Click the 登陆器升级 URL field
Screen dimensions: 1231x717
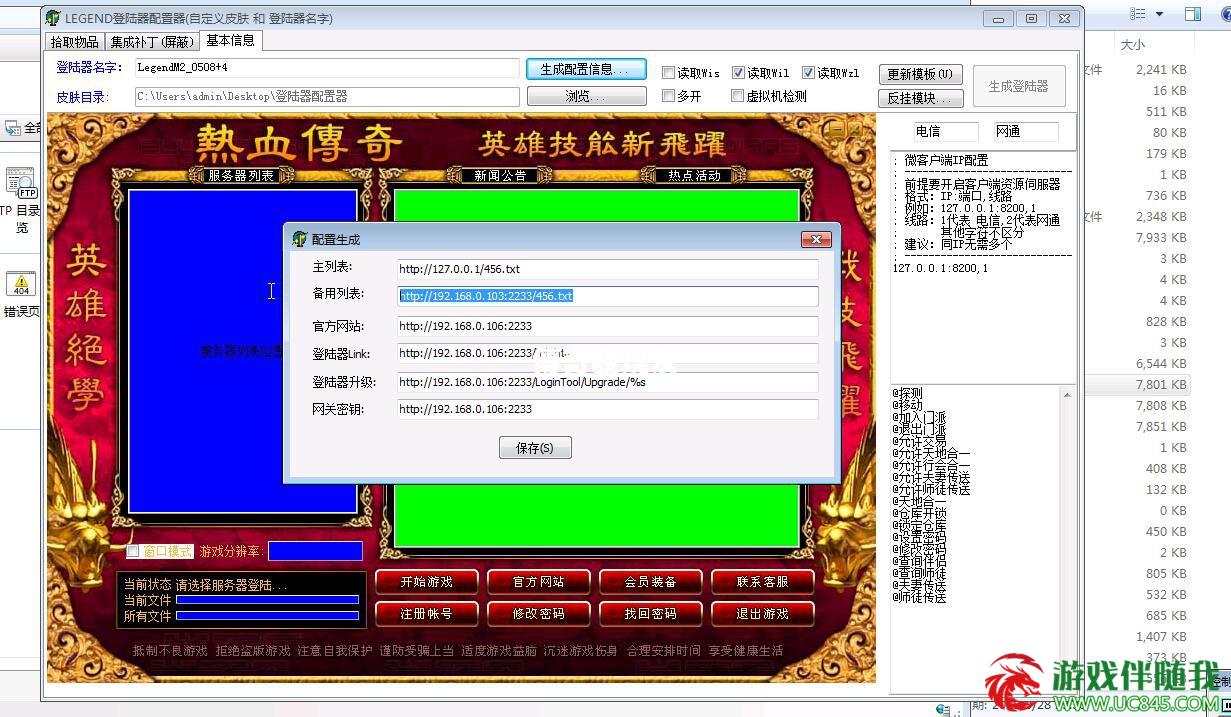tap(607, 382)
